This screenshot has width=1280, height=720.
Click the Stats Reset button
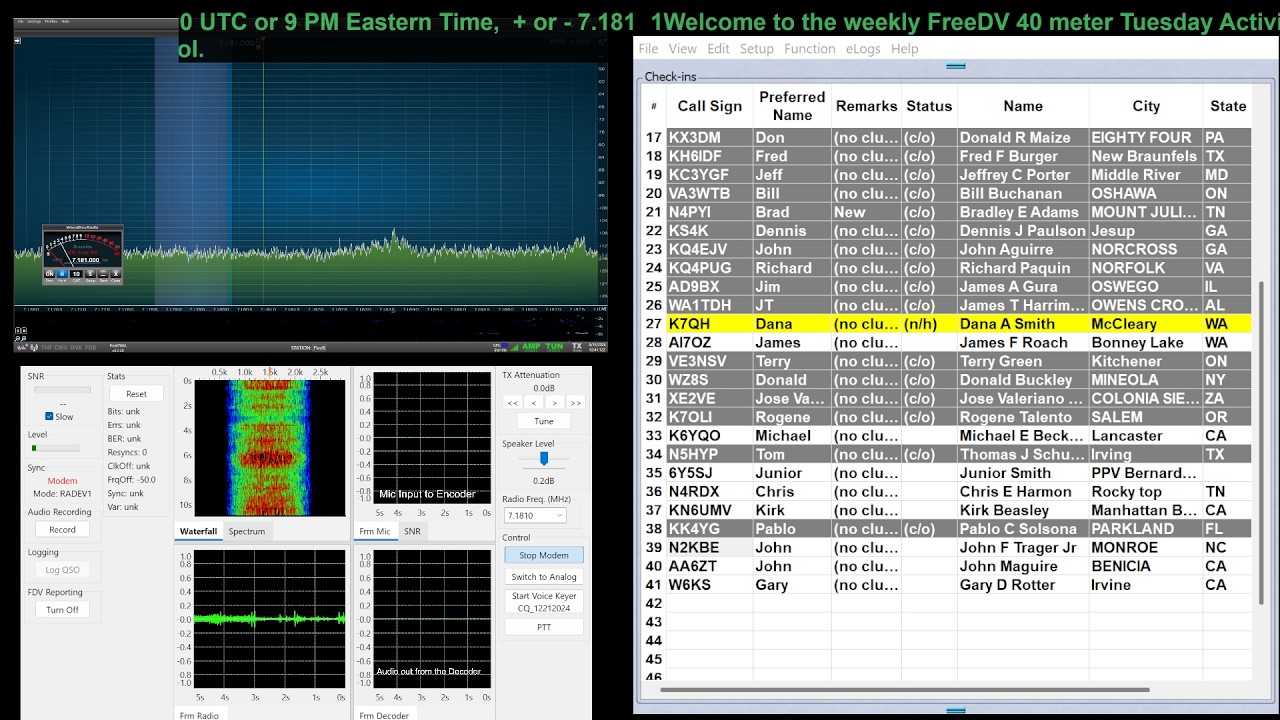coord(136,394)
